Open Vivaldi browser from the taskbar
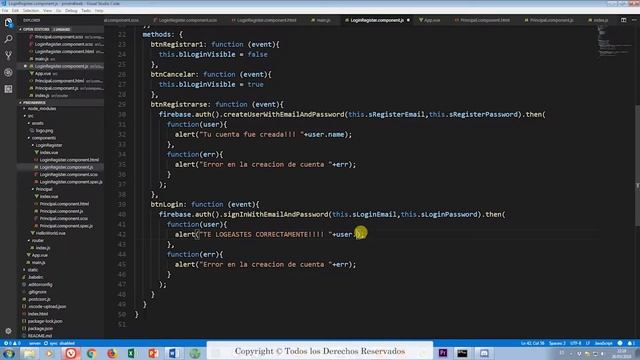The height and width of the screenshot is (360, 640). (x=71, y=353)
